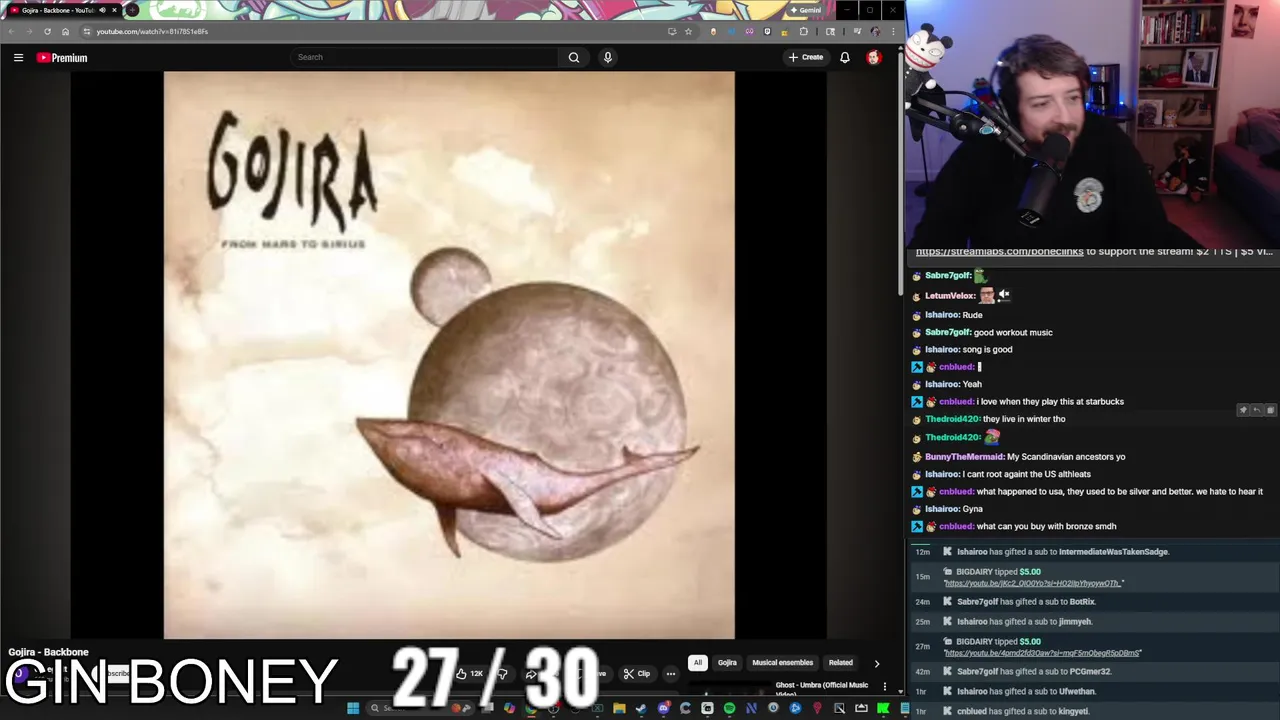Viewport: 1280px width, 720px height.
Task: Click username LetumVelox in chat
Action: [949, 295]
